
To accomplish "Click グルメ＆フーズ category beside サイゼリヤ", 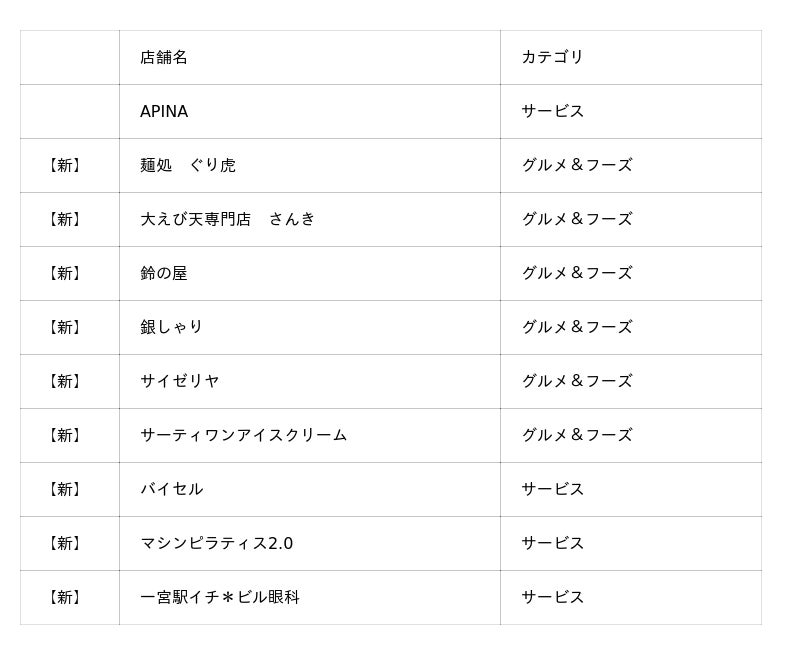I will [x=576, y=381].
